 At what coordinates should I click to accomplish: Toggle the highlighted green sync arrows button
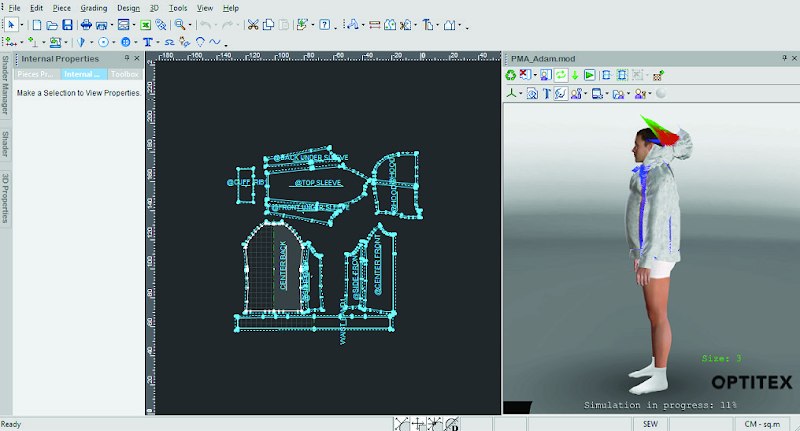click(561, 75)
